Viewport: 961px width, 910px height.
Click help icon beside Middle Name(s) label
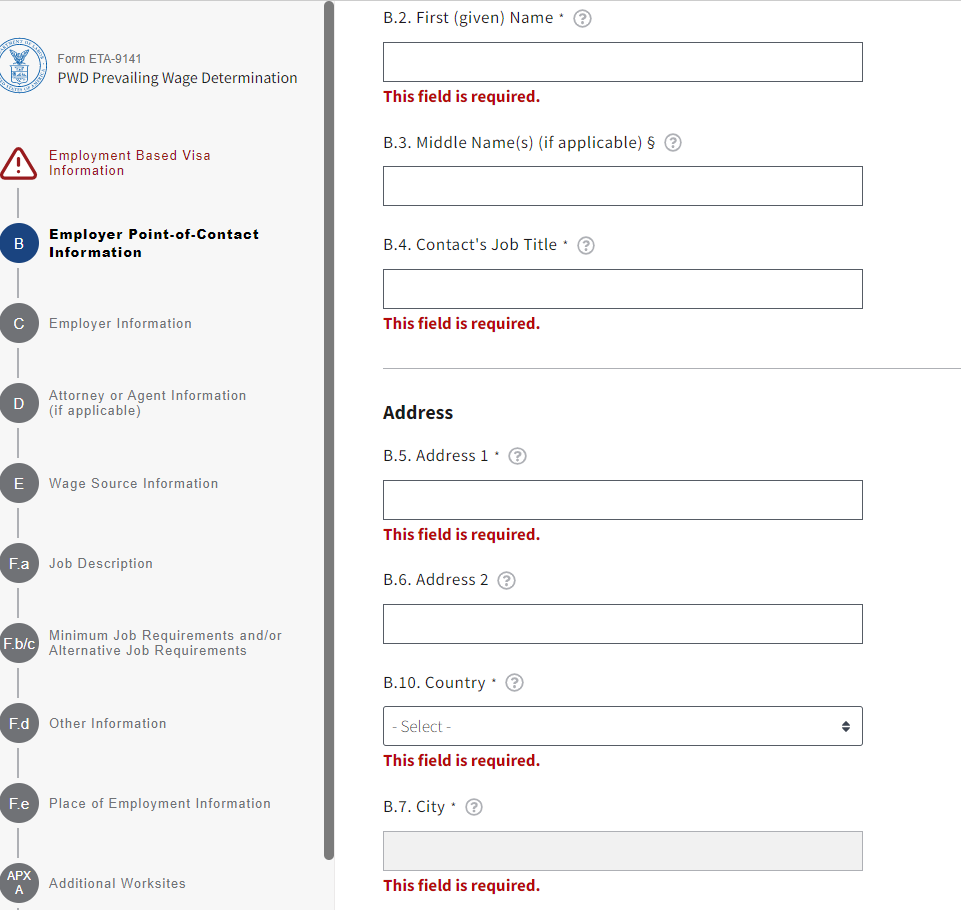point(673,142)
